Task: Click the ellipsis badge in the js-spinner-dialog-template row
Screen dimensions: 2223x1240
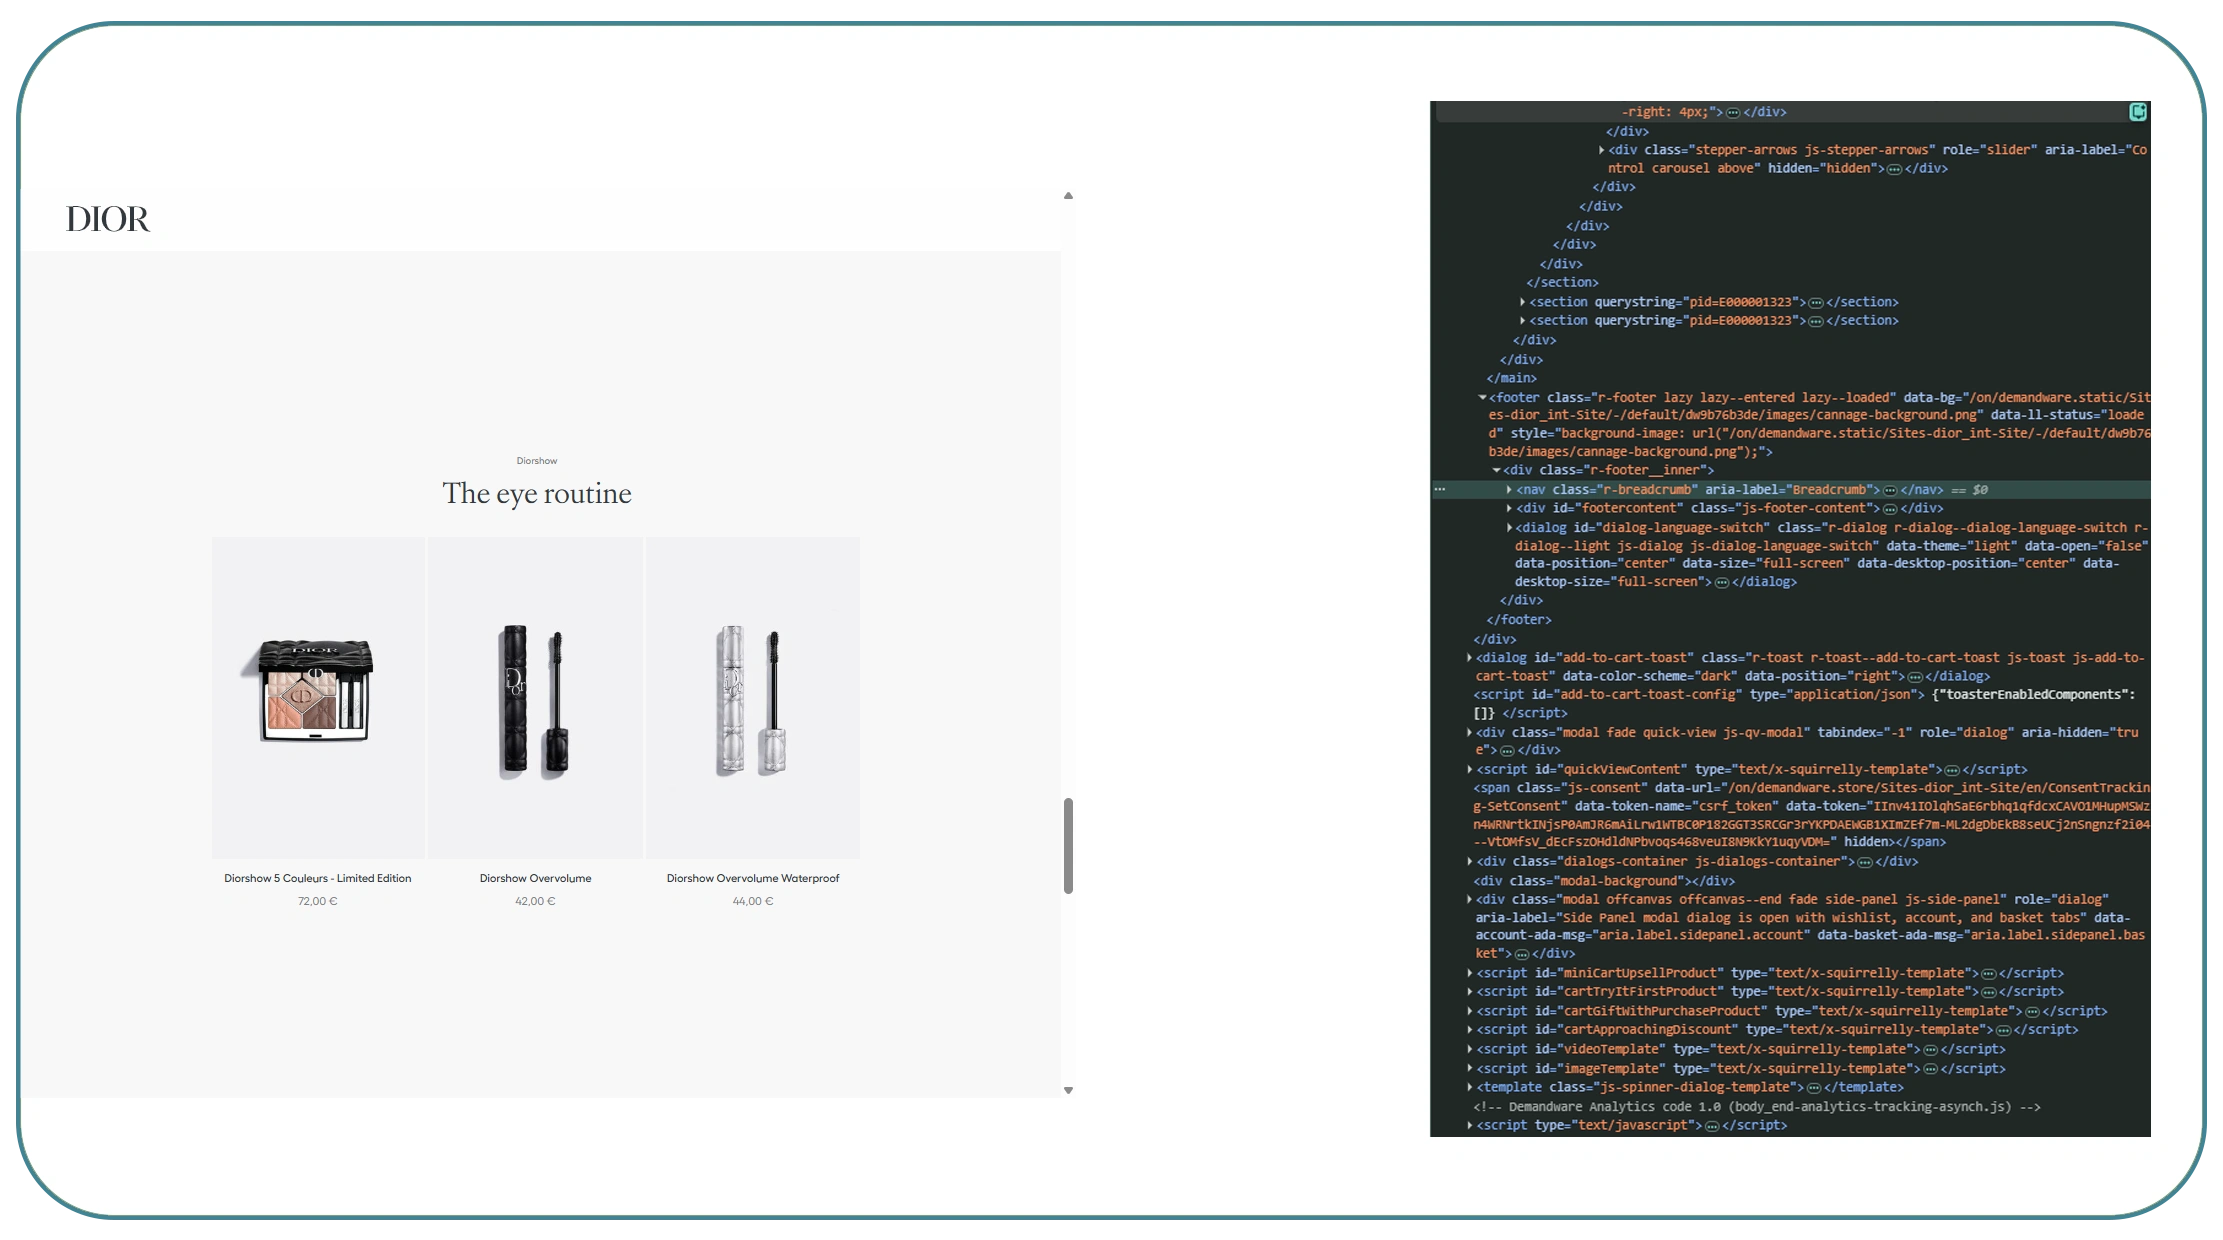Action: [1814, 1088]
